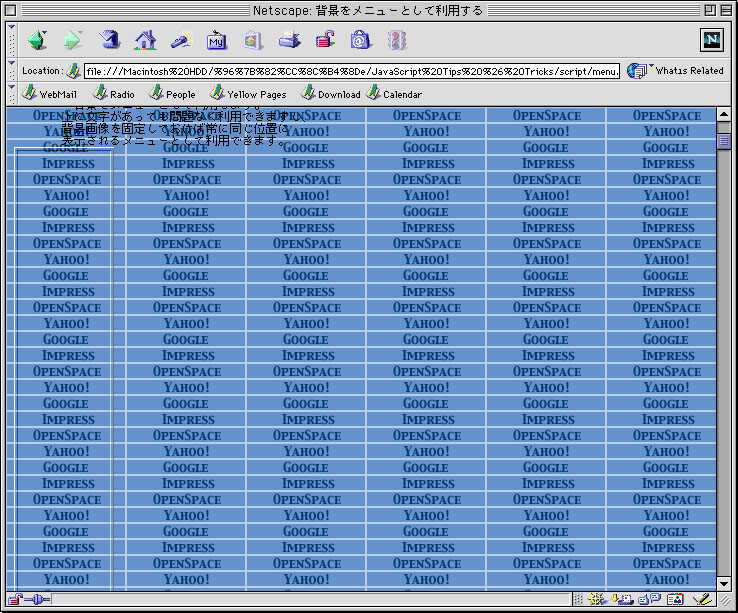Open the My Netscape icon
738x613 pixels.
tap(217, 41)
